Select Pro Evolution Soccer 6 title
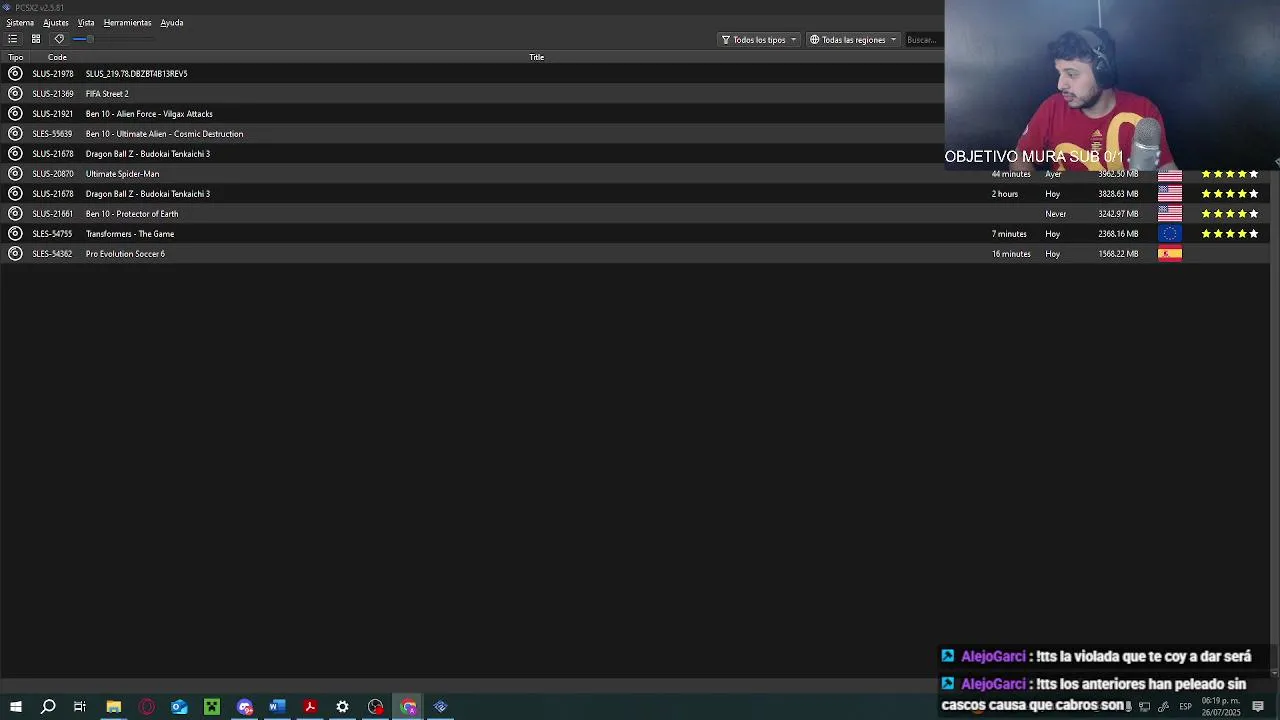 (125, 254)
